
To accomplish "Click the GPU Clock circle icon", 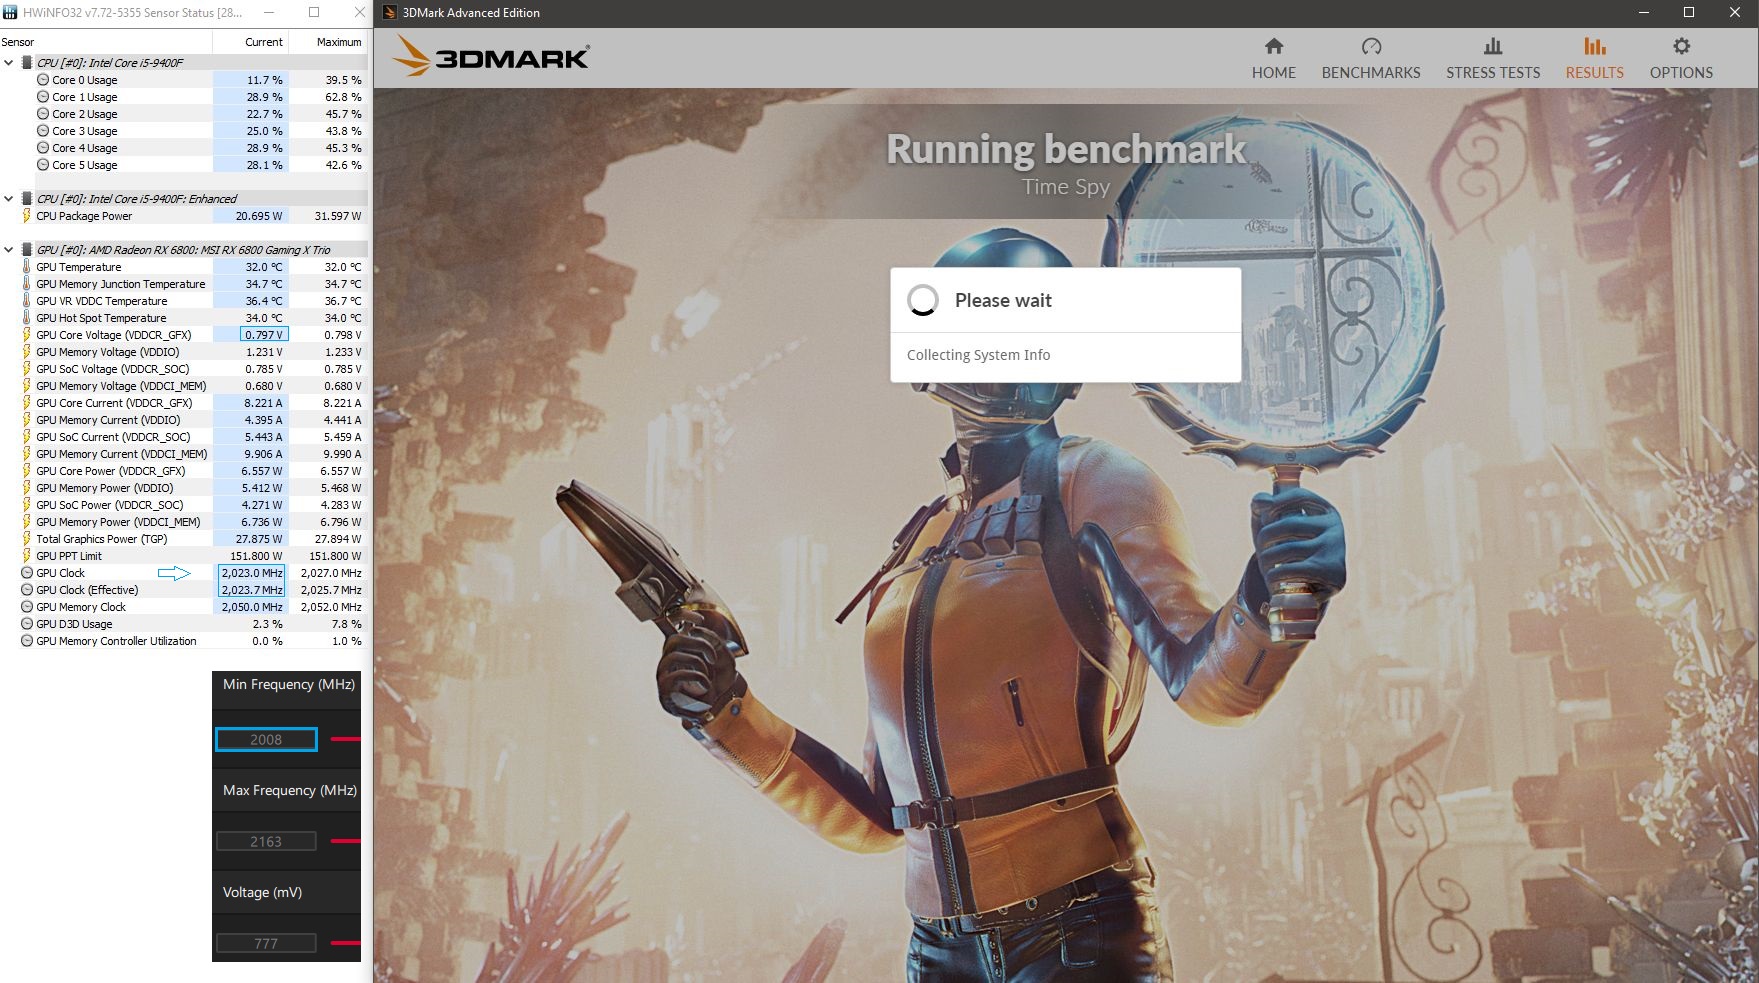I will pos(27,573).
